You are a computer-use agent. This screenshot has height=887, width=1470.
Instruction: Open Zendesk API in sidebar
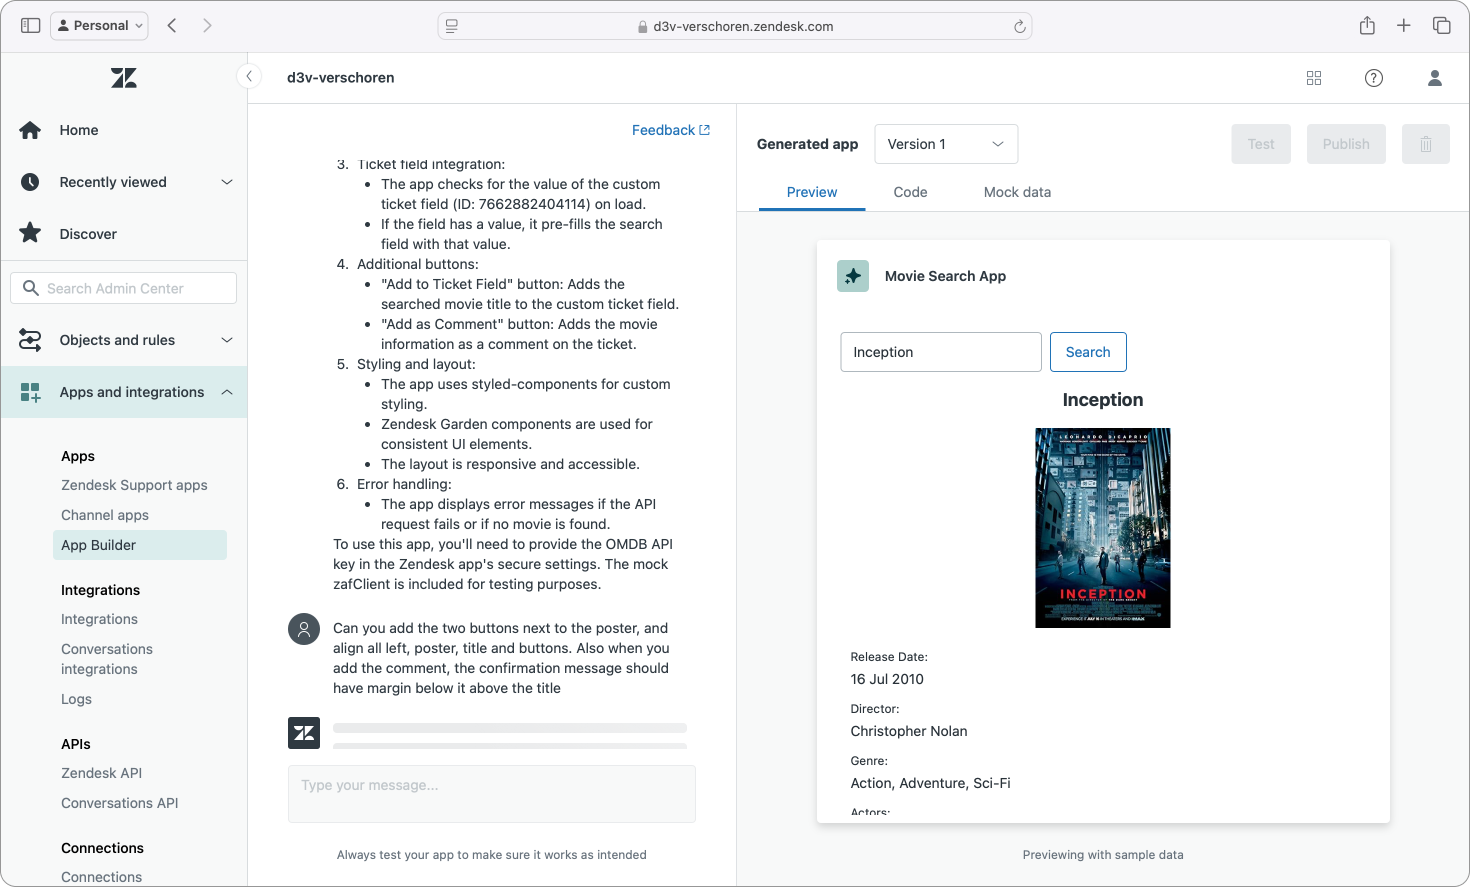pos(101,773)
